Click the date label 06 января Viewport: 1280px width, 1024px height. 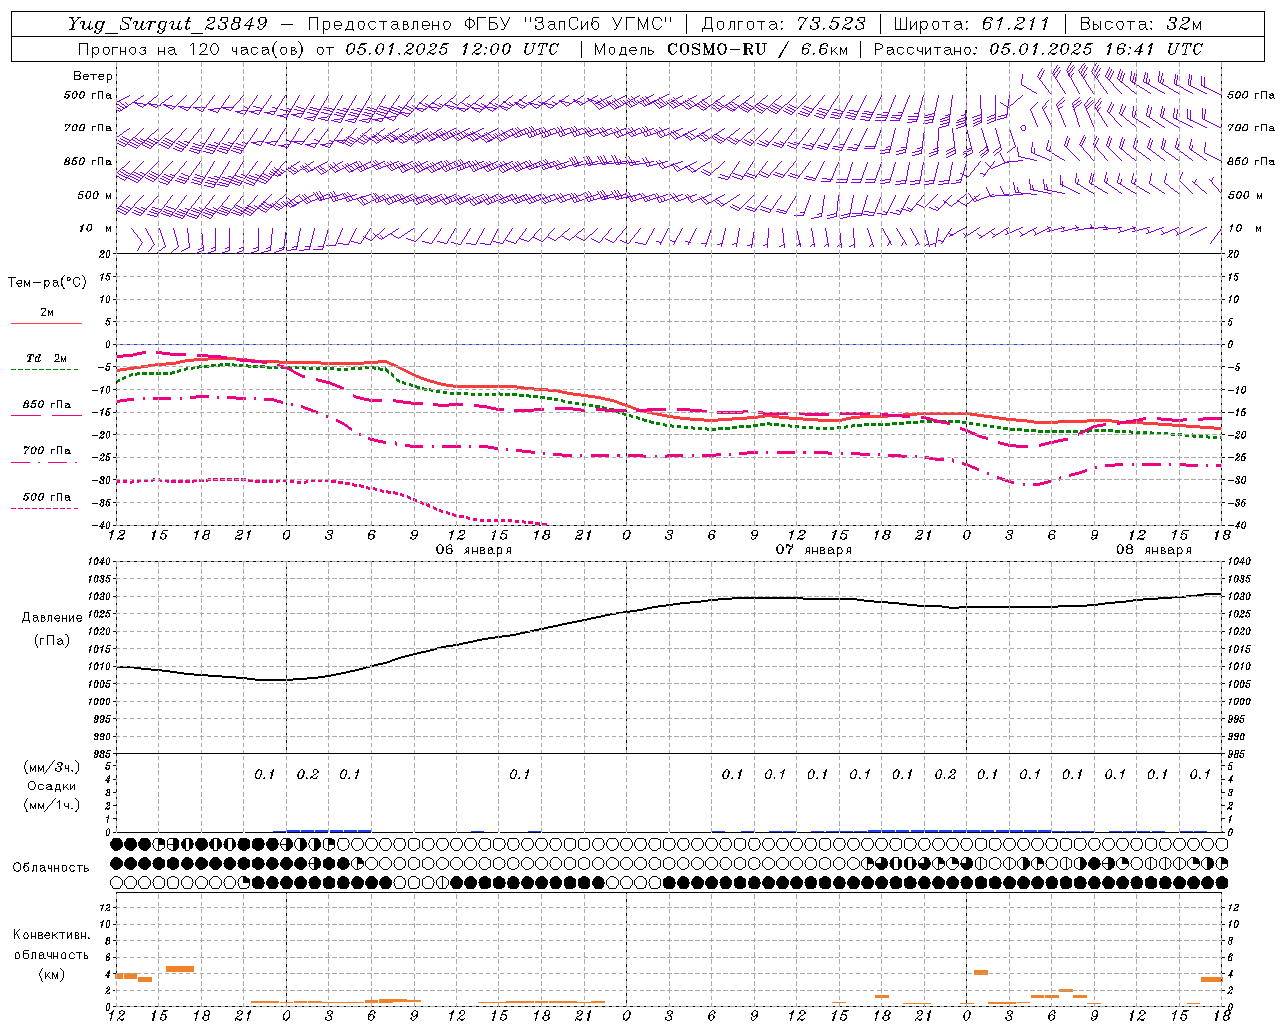pos(473,550)
